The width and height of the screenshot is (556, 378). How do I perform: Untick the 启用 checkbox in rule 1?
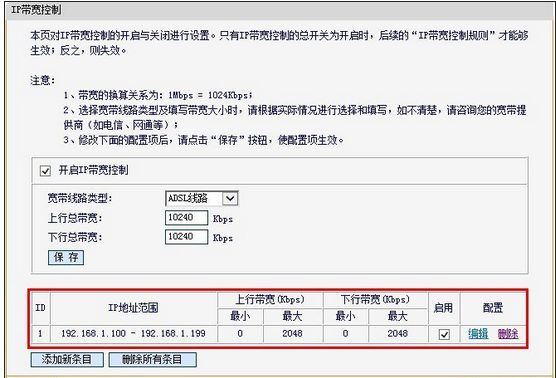pyautogui.click(x=444, y=334)
